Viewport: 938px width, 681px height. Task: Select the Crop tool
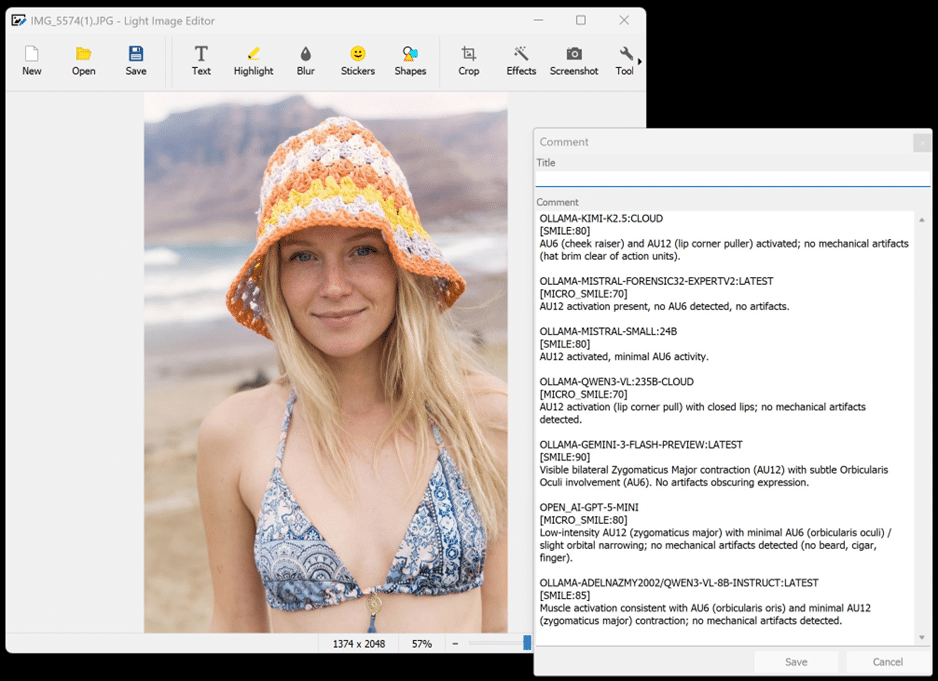[468, 60]
